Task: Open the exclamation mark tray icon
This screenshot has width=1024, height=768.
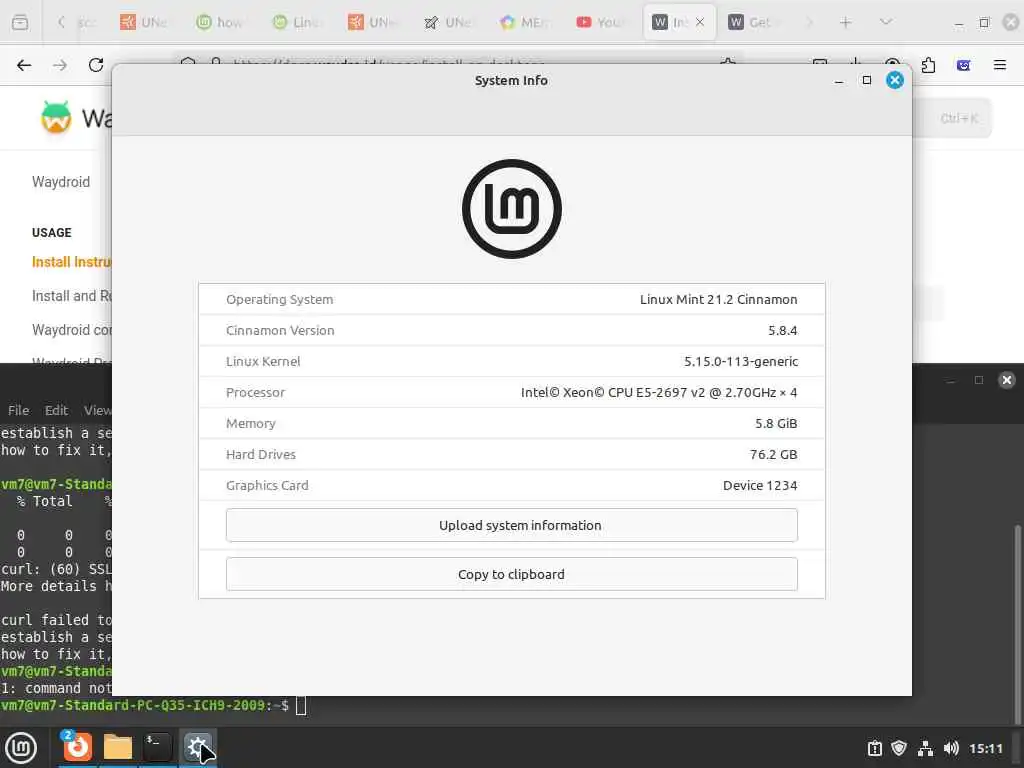Action: click(875, 748)
